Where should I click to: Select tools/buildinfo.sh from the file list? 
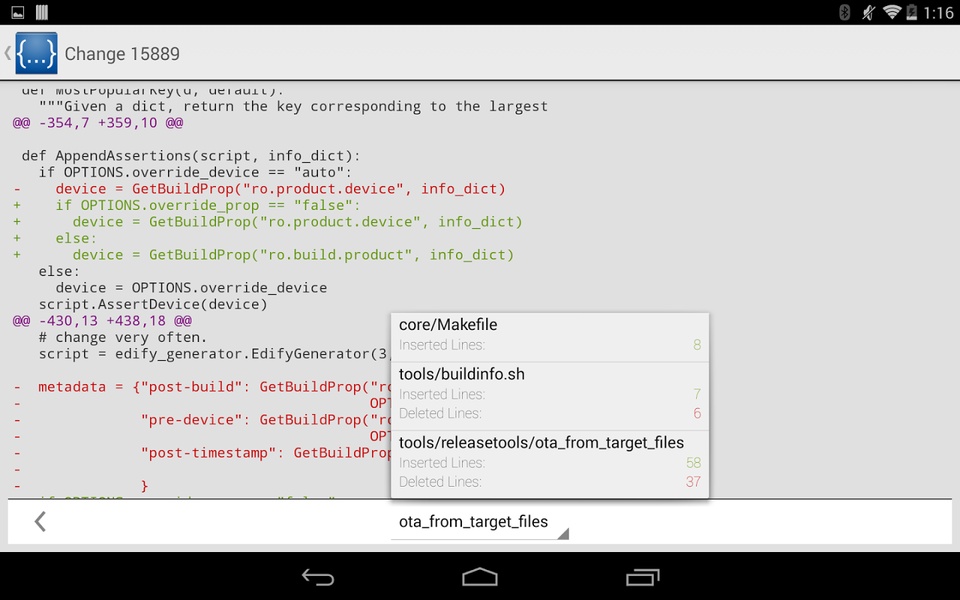(x=550, y=396)
